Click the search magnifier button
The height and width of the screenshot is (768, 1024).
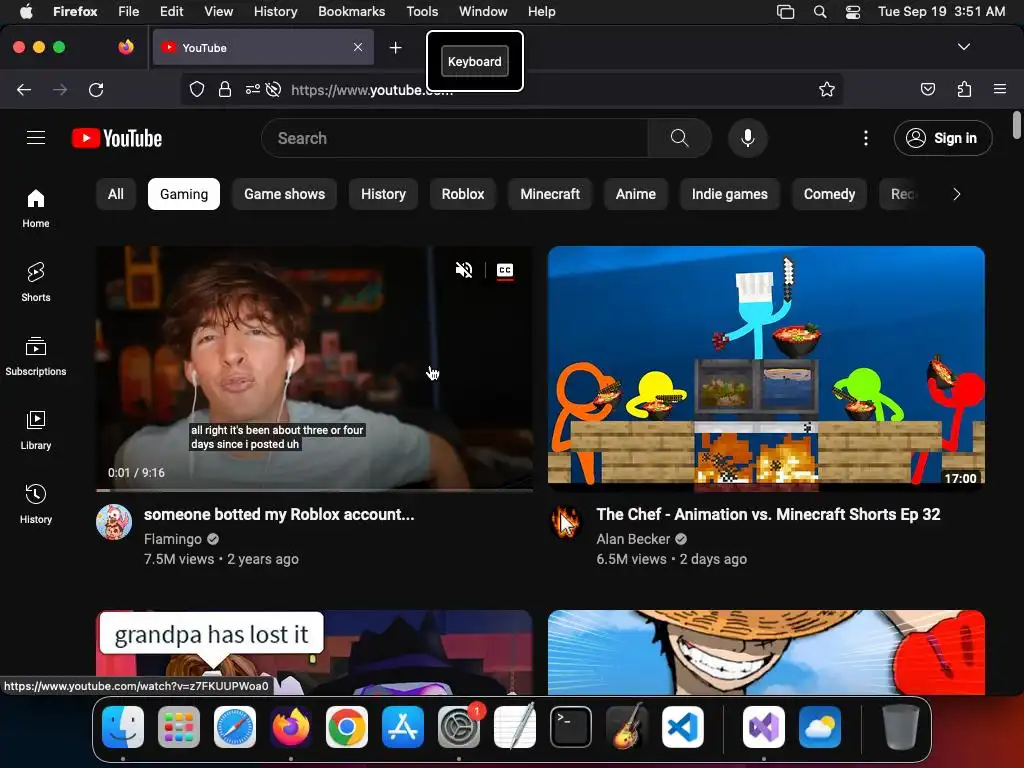coord(679,138)
